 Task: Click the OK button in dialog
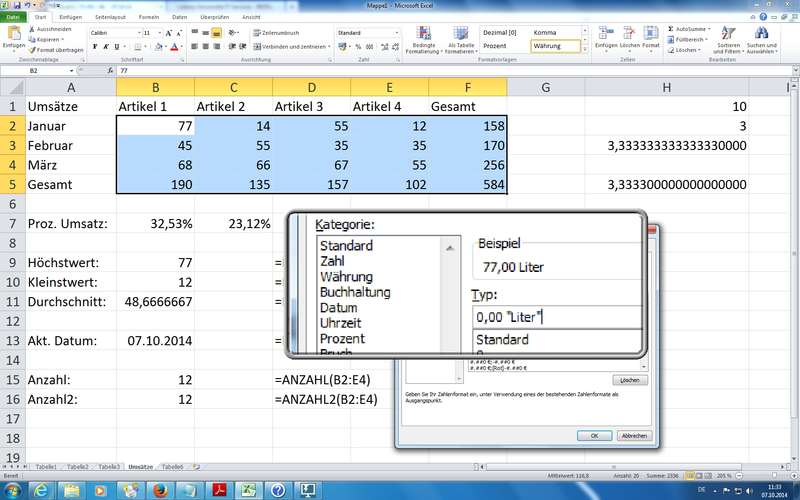point(594,435)
